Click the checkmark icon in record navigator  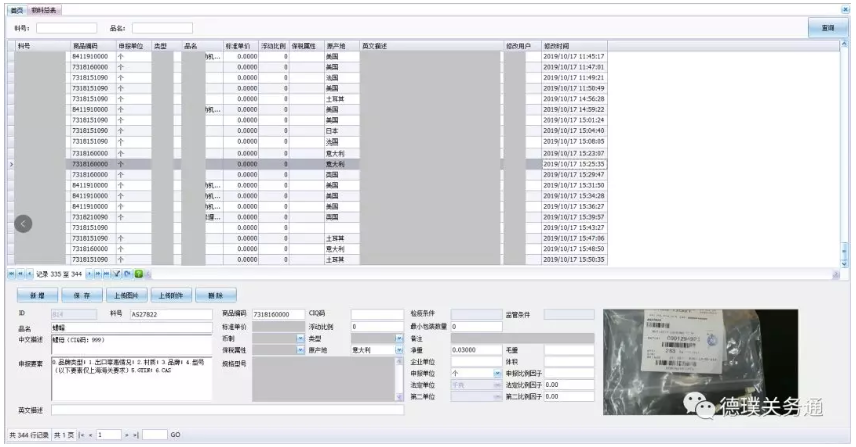pyautogui.click(x=117, y=273)
